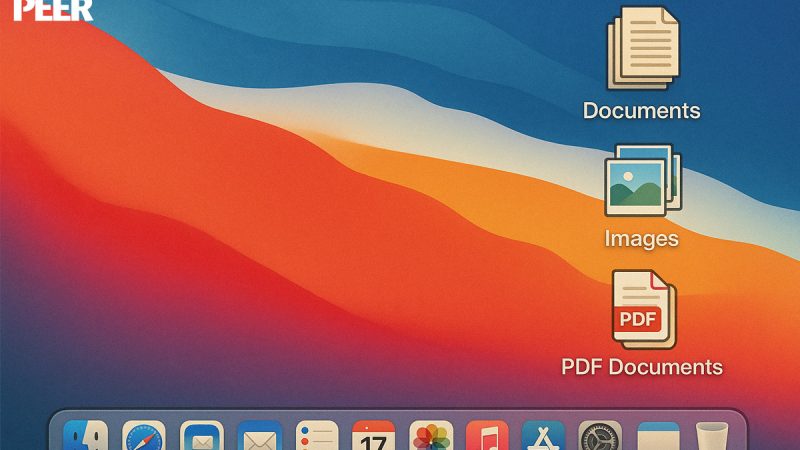Click cream icon with blue top strip
Image resolution: width=800 pixels, height=450 pixels.
click(x=658, y=436)
